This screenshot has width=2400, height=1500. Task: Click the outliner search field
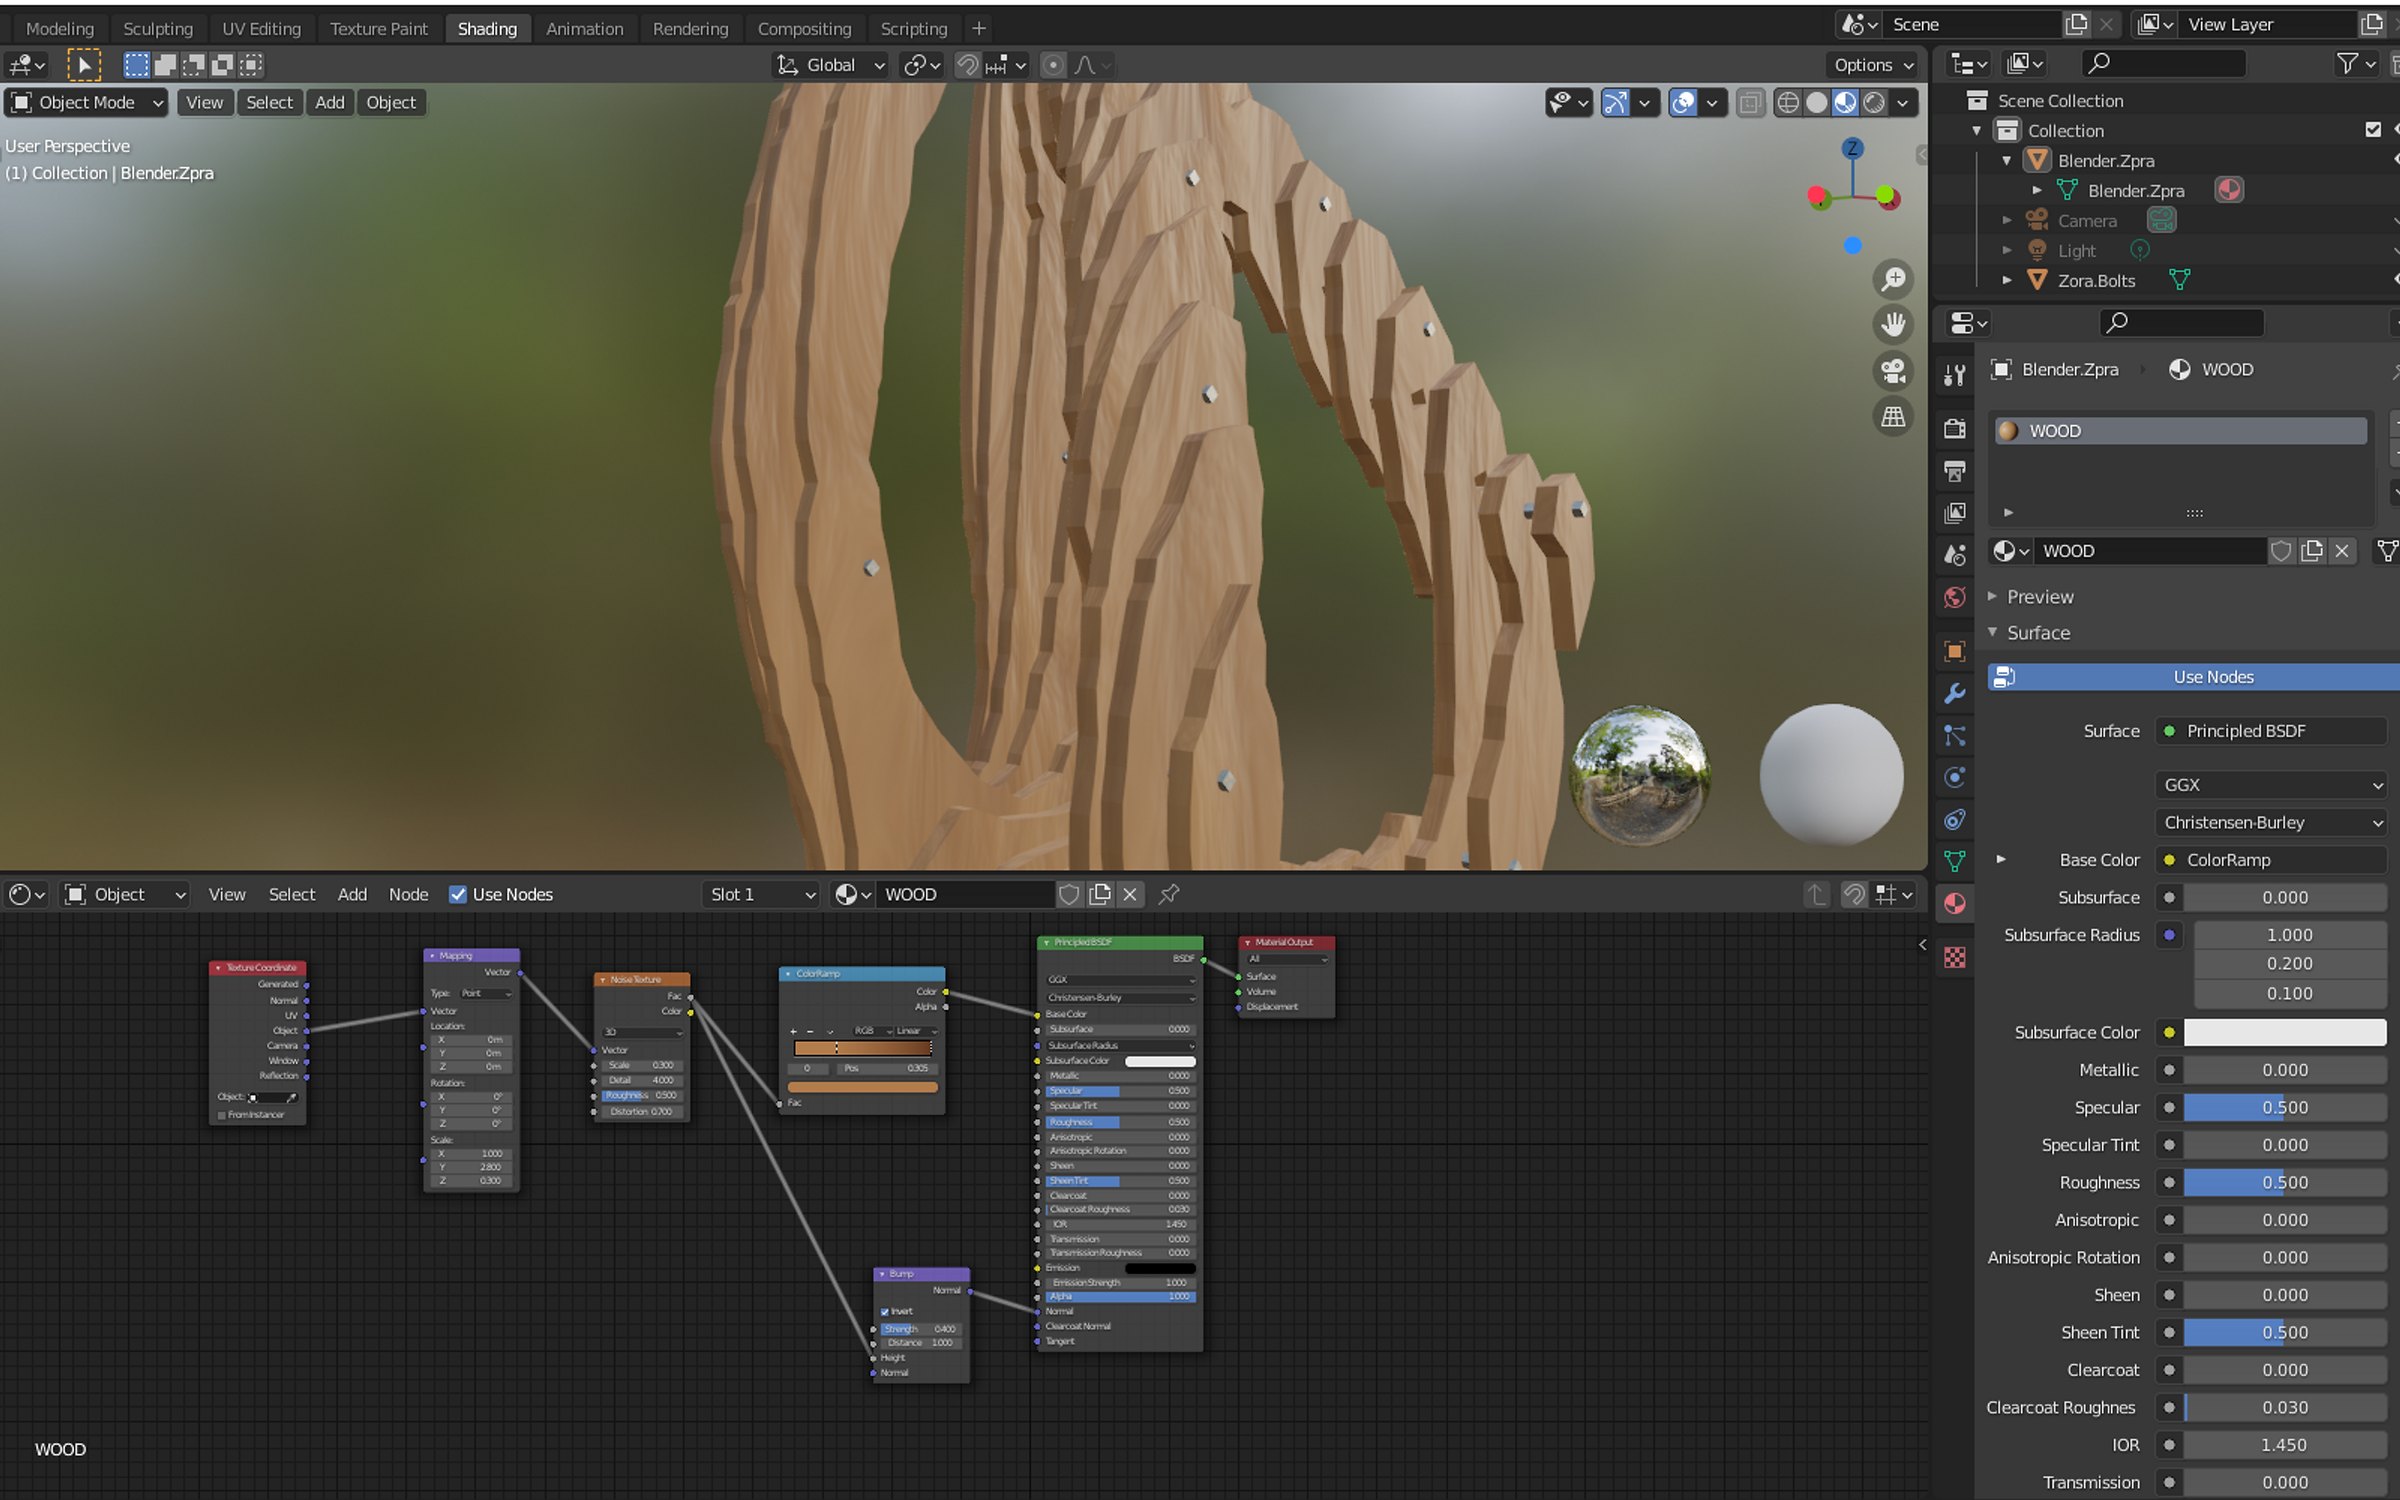(x=2164, y=63)
